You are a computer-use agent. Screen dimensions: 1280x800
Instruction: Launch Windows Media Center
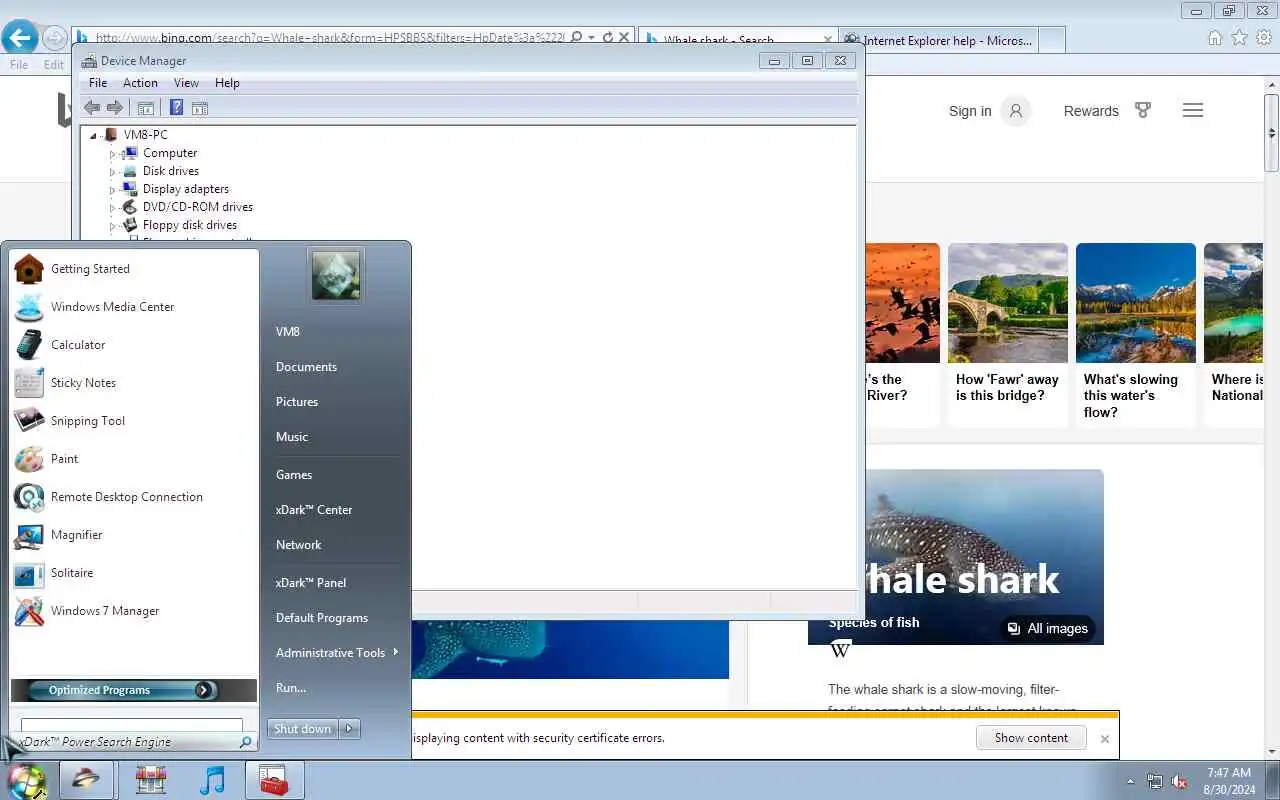click(112, 307)
